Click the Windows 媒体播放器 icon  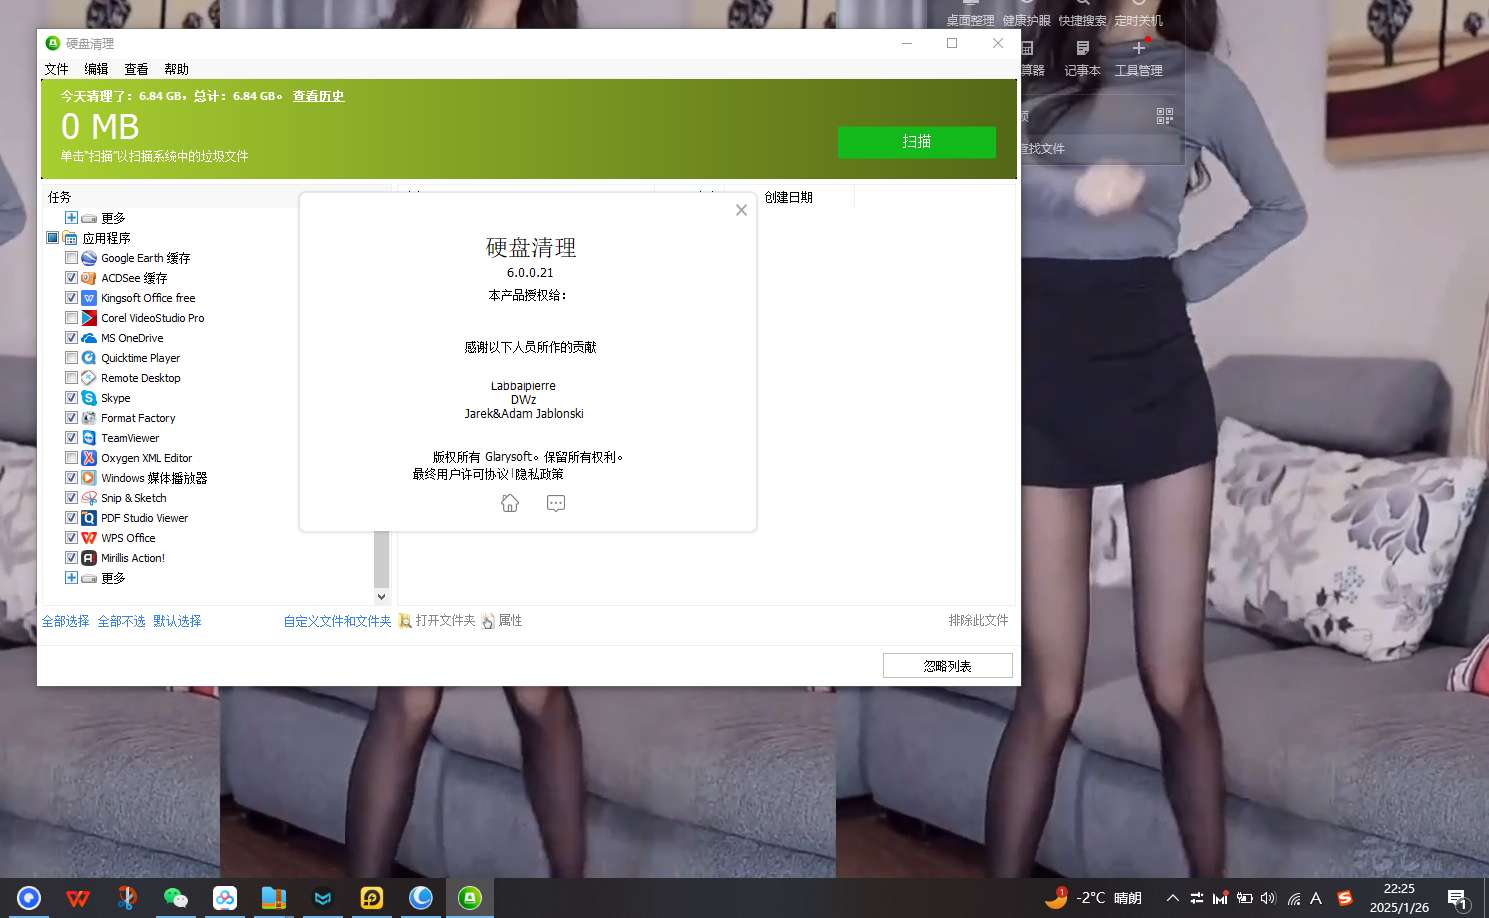[x=89, y=478]
